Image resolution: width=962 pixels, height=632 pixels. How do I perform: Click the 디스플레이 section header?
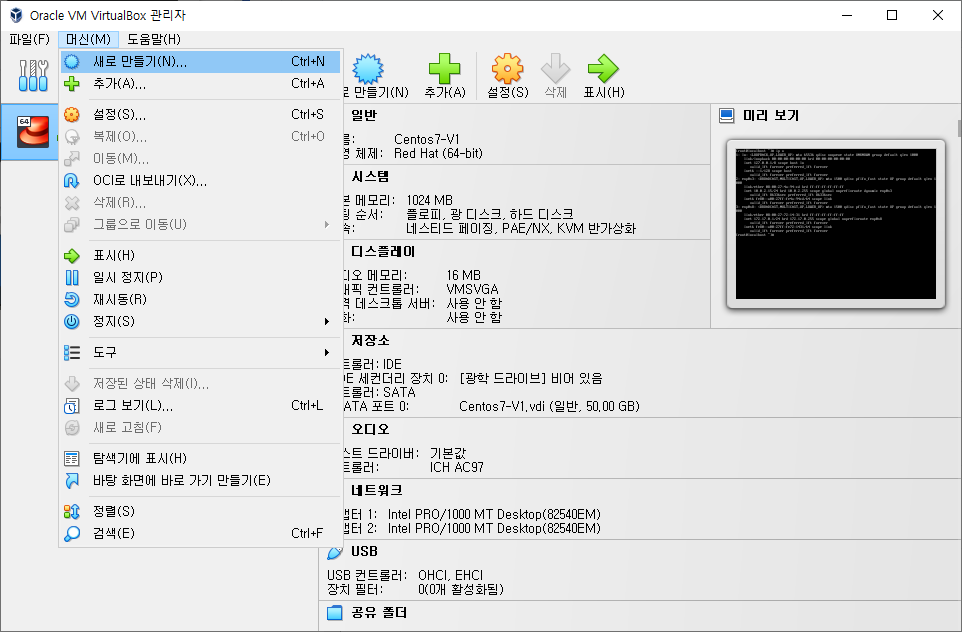click(x=383, y=252)
